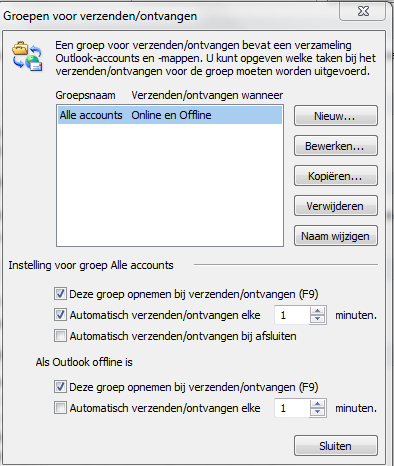394x466 pixels.
Task: Enable offline Automatisch verzenden/ontvangen elke checkbox
Action: click(60, 408)
